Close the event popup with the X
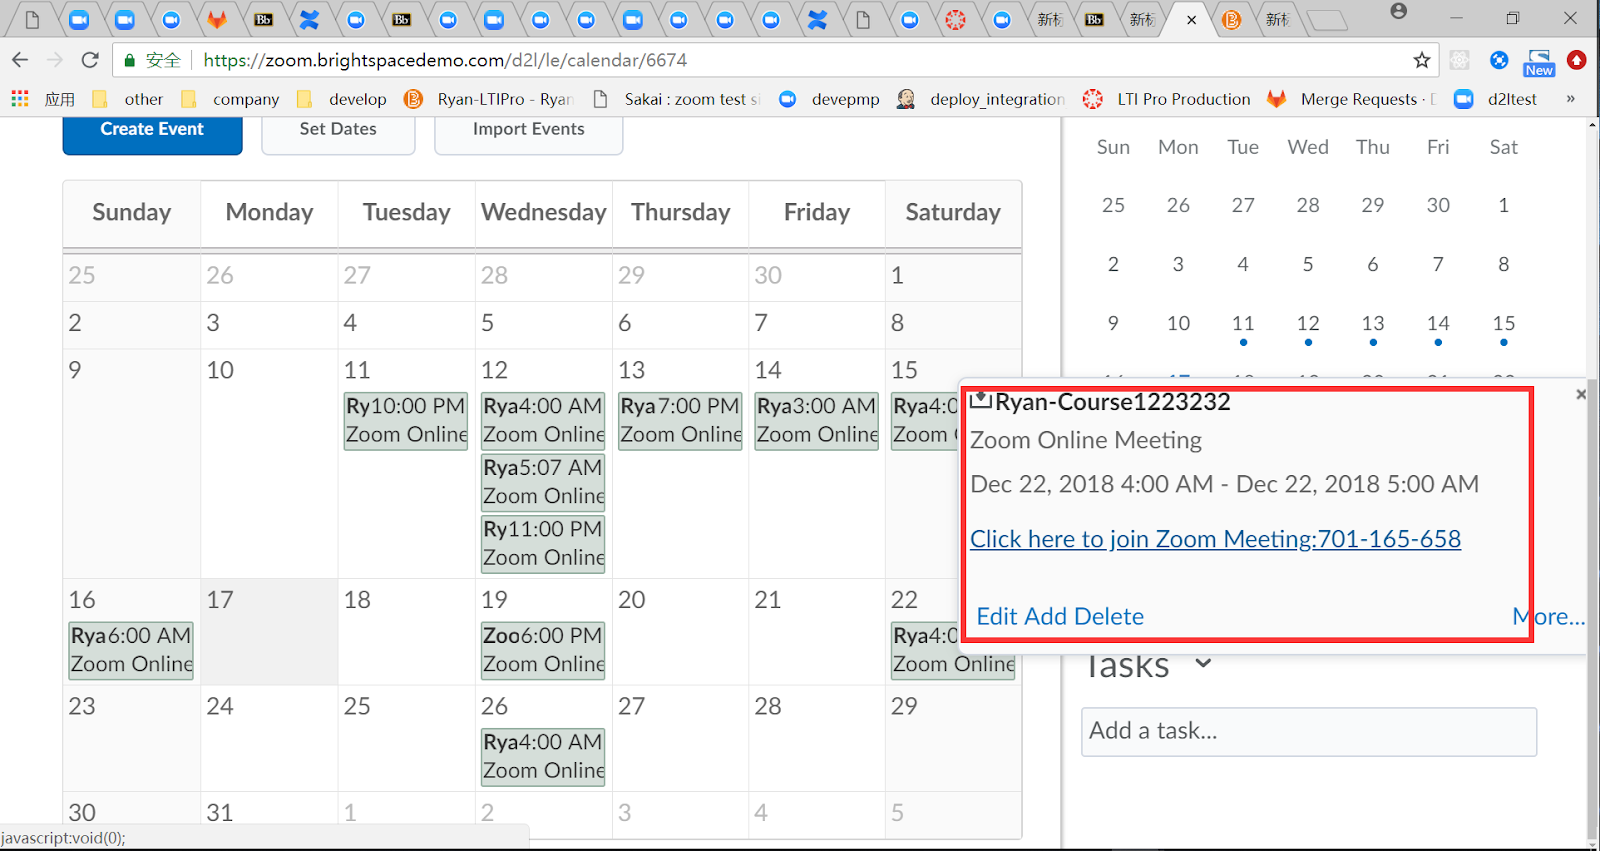 point(1581,394)
